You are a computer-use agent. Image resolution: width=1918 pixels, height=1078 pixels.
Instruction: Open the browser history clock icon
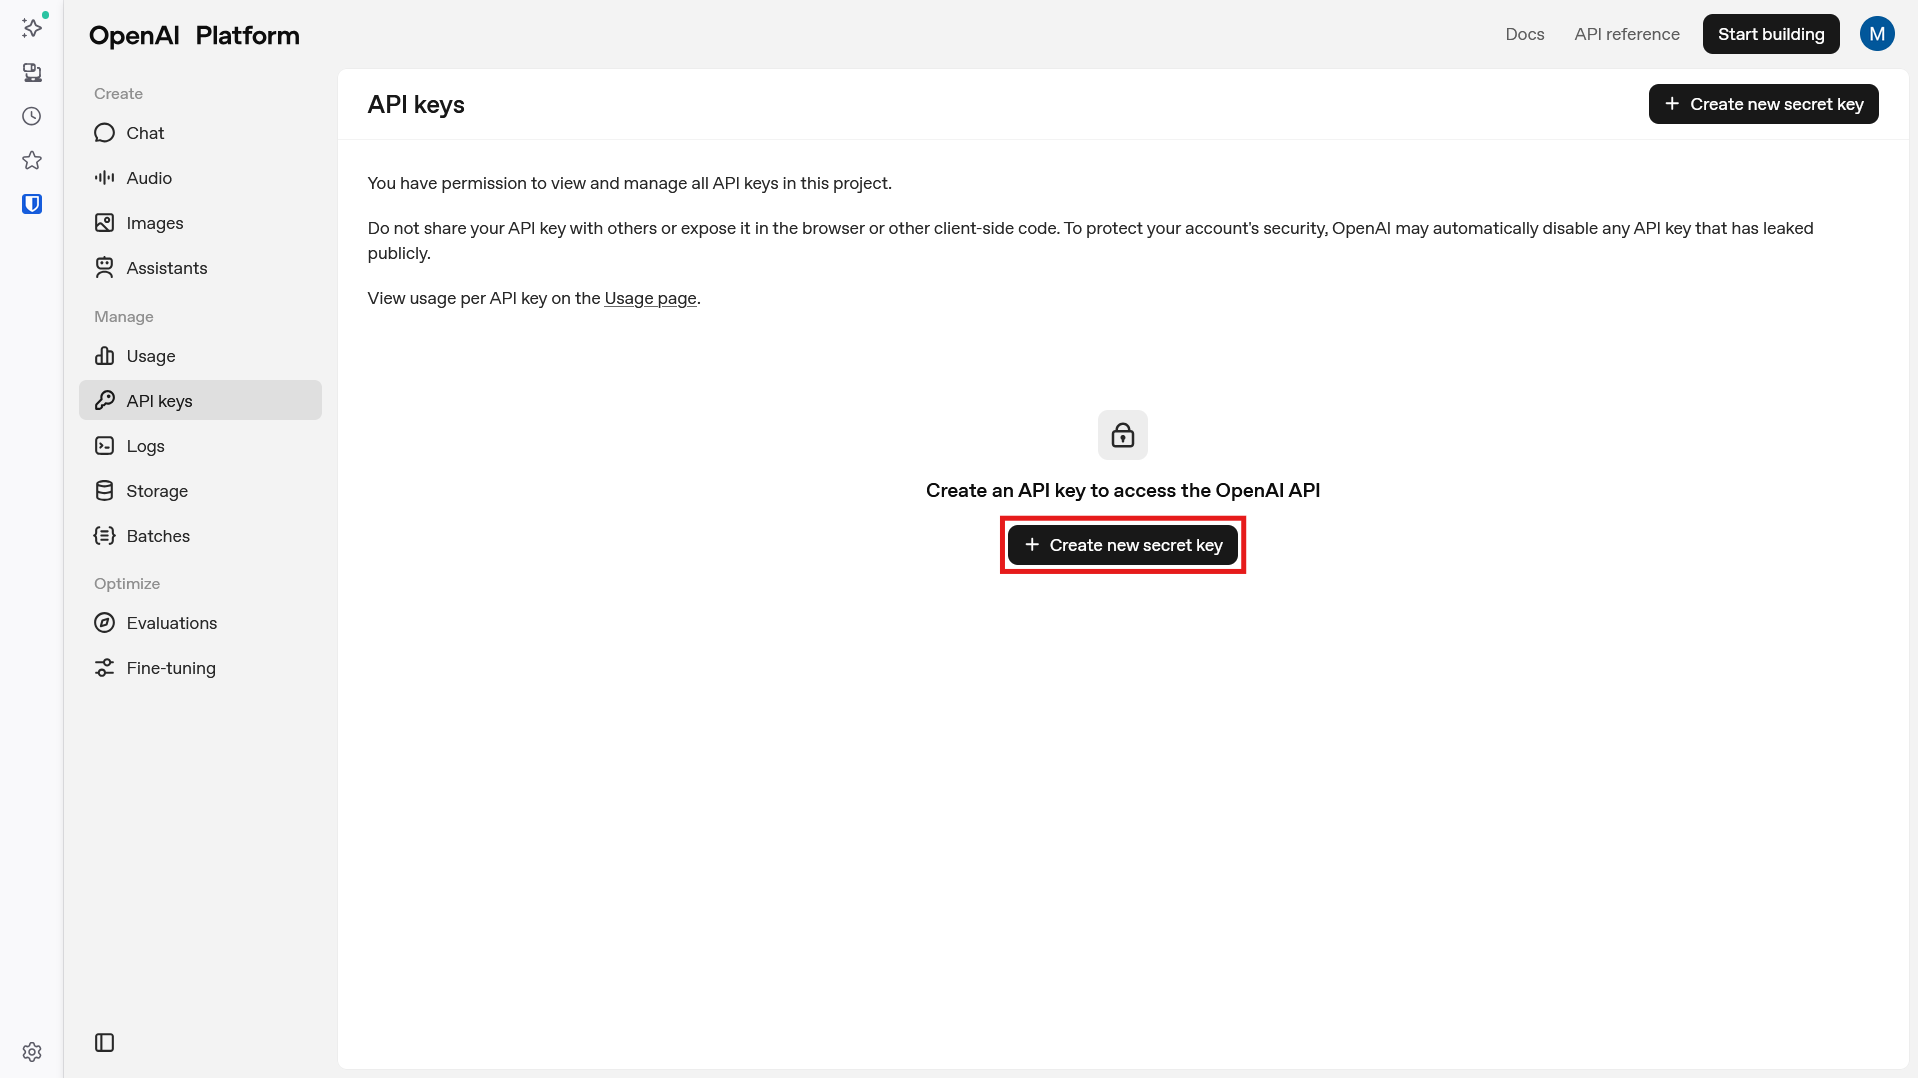point(32,116)
